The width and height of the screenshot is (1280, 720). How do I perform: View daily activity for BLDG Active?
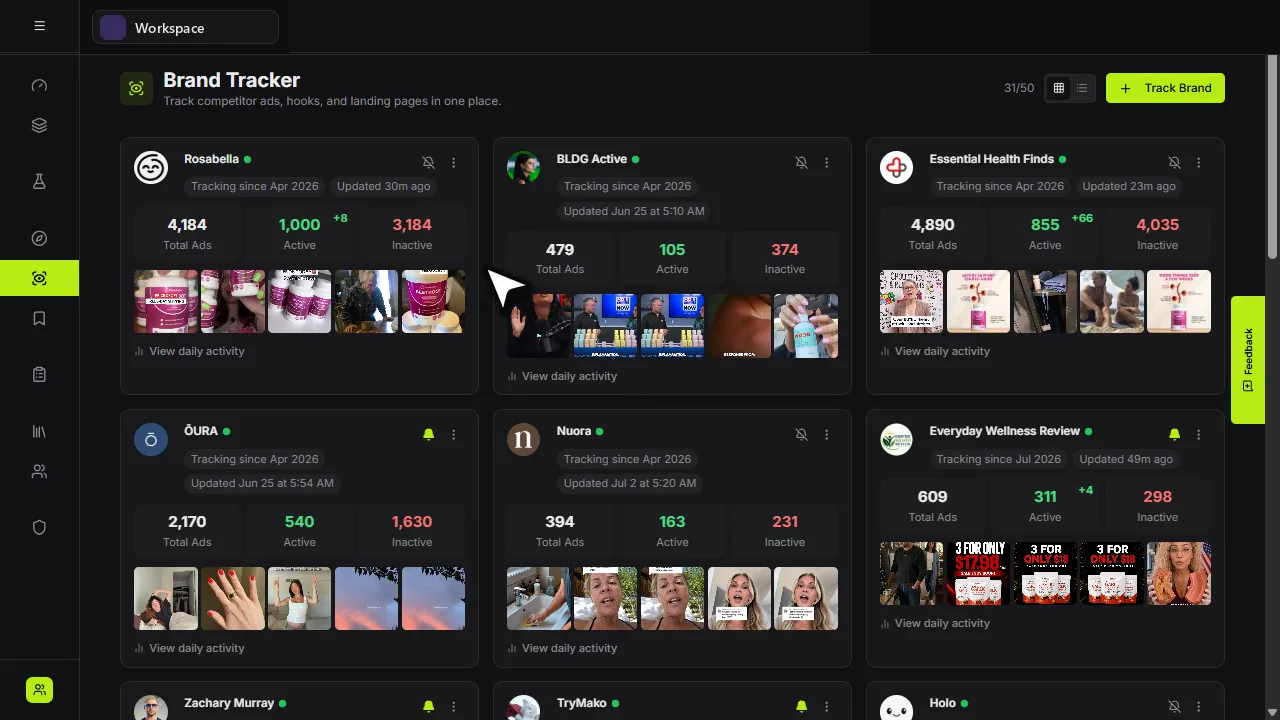(562, 376)
